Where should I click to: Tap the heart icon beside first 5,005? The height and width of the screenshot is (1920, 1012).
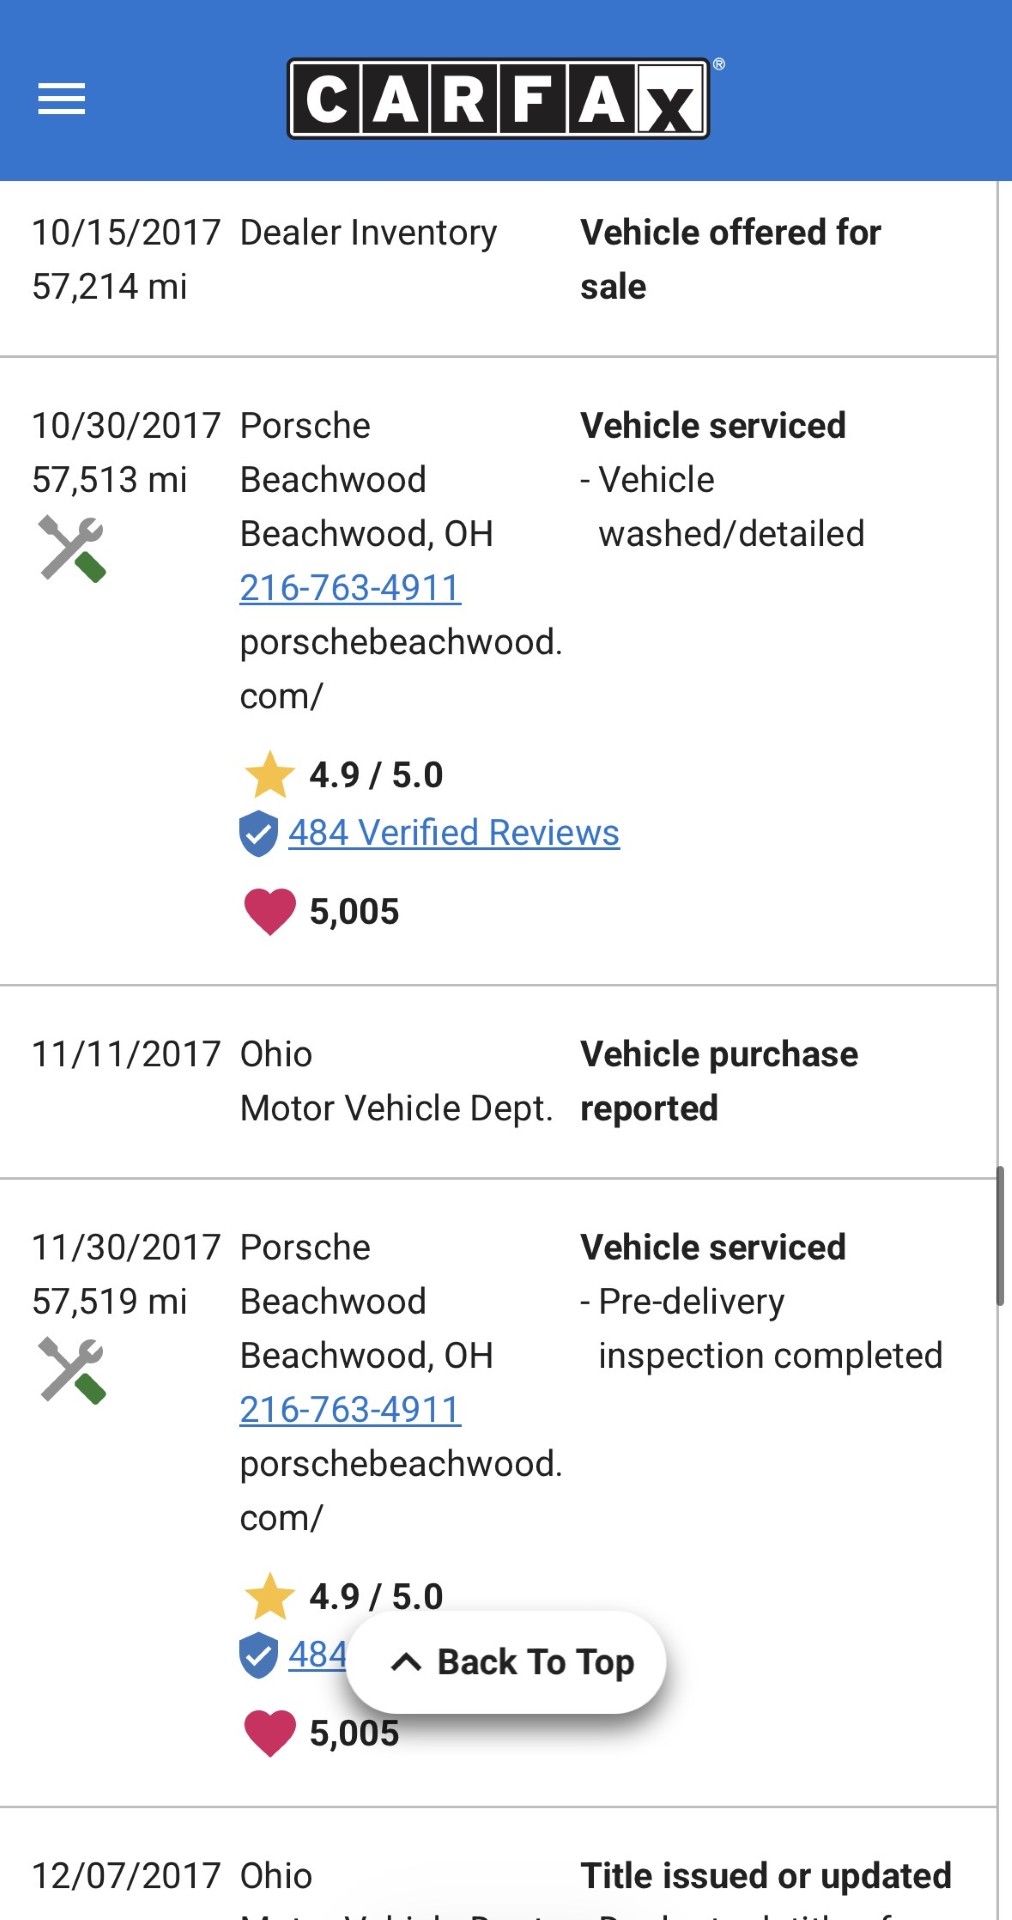coord(269,911)
